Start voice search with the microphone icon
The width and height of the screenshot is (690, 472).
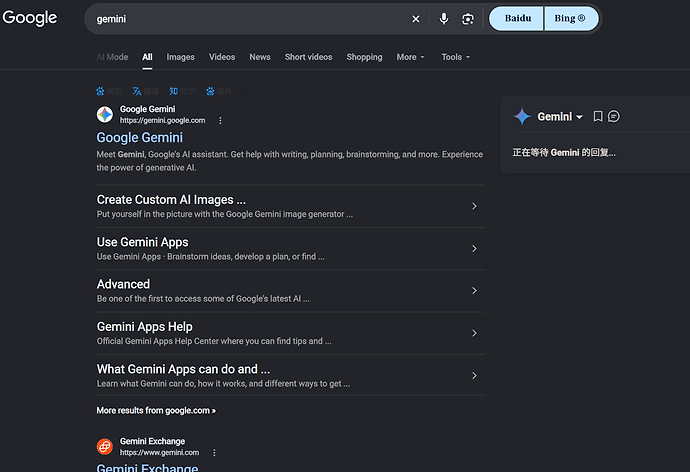[444, 18]
